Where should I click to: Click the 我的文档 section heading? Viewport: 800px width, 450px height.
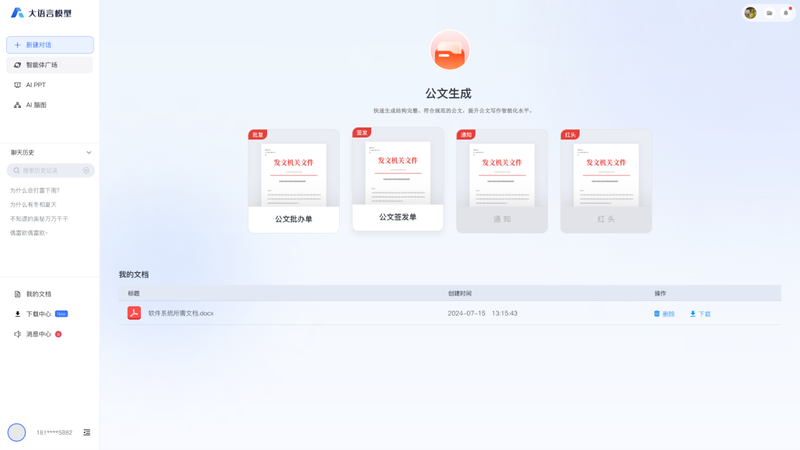click(134, 274)
